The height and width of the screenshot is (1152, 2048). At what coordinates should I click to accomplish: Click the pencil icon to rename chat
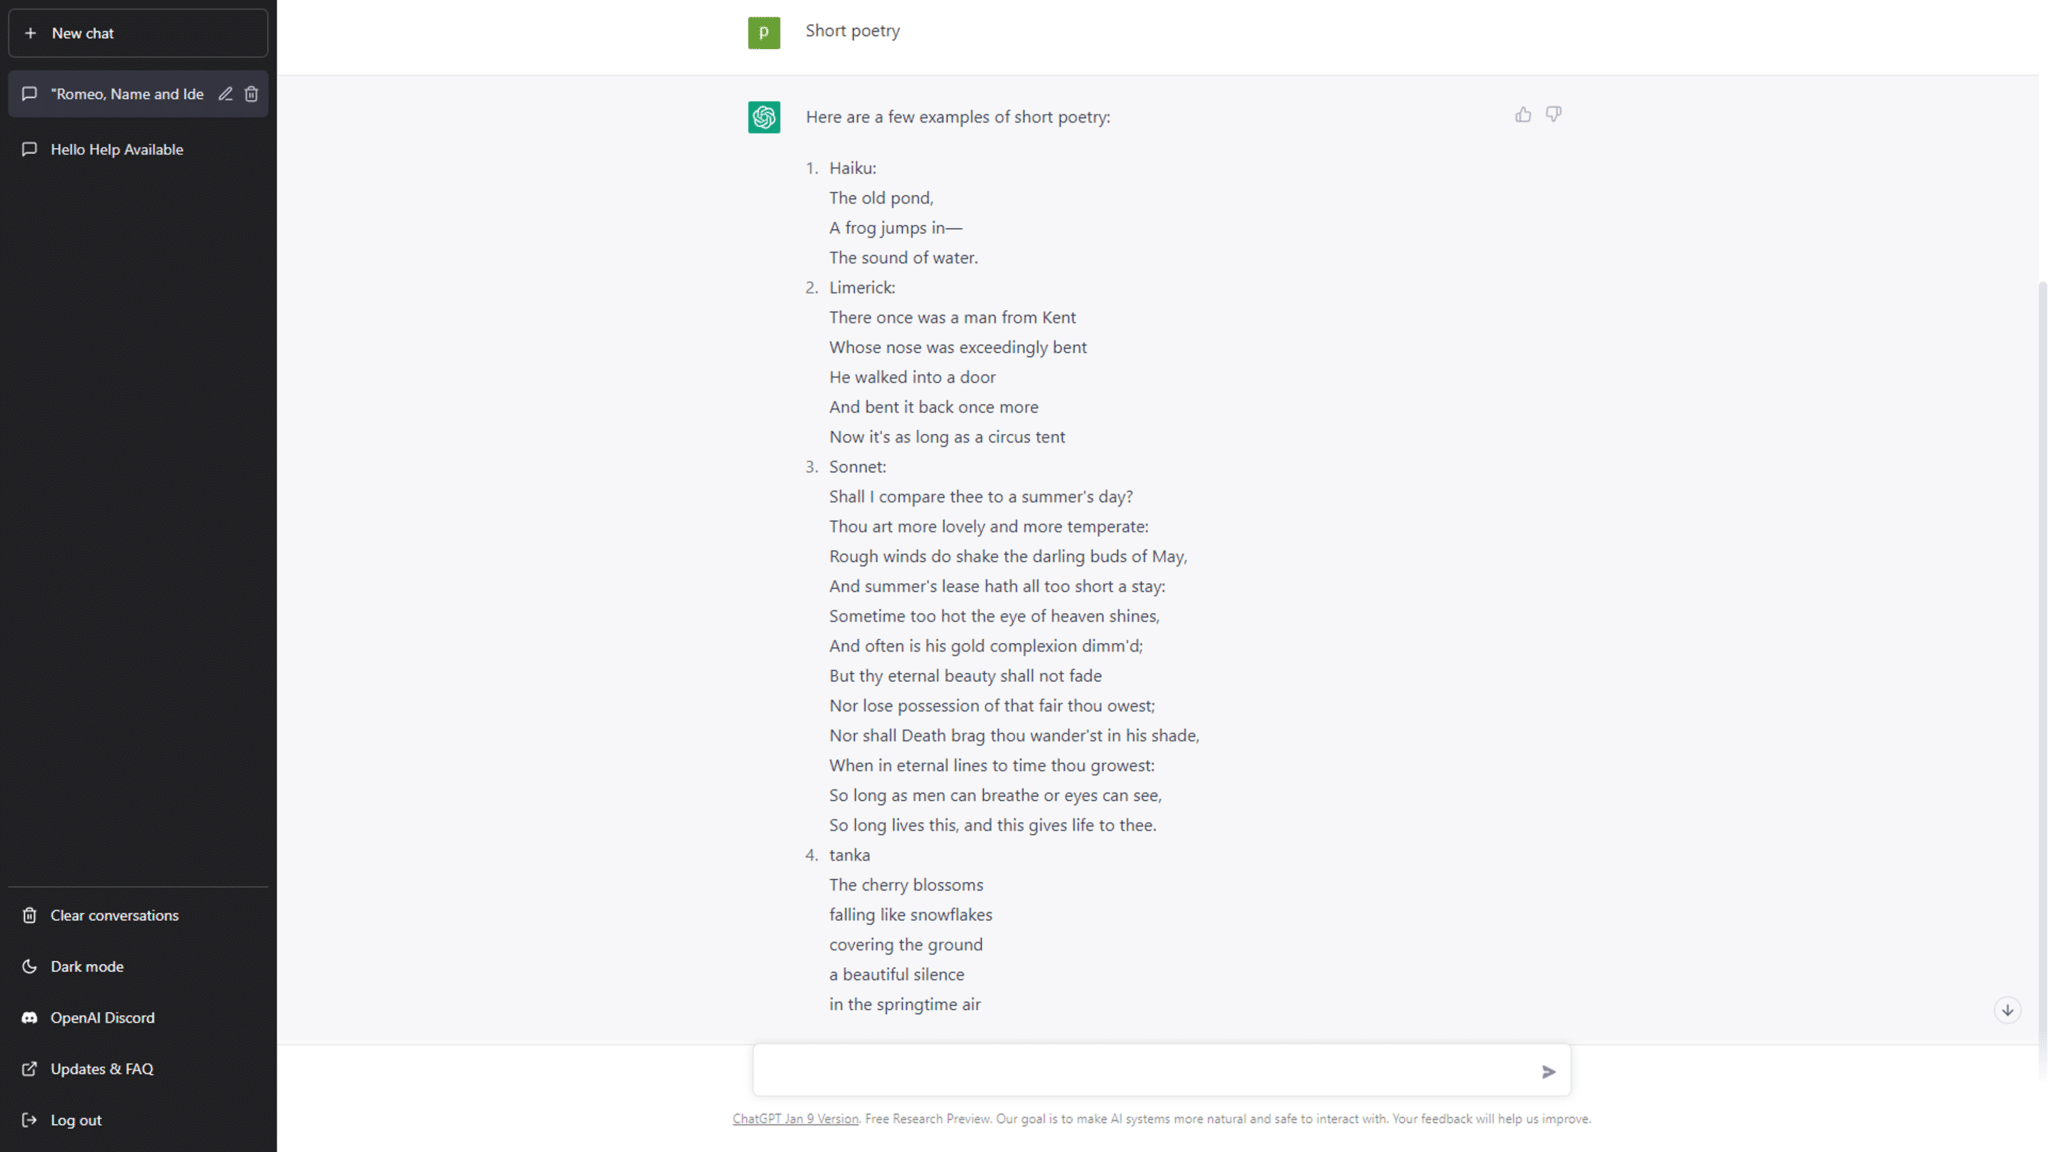click(x=225, y=94)
